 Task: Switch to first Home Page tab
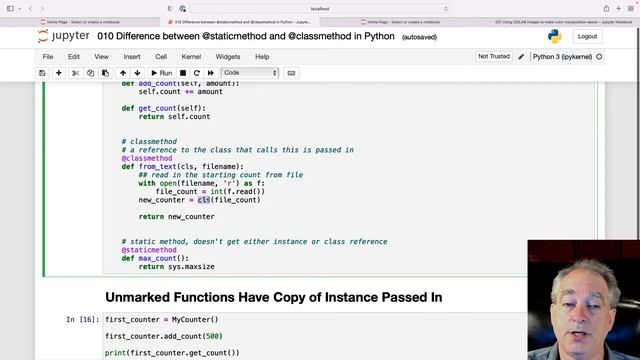pos(80,22)
